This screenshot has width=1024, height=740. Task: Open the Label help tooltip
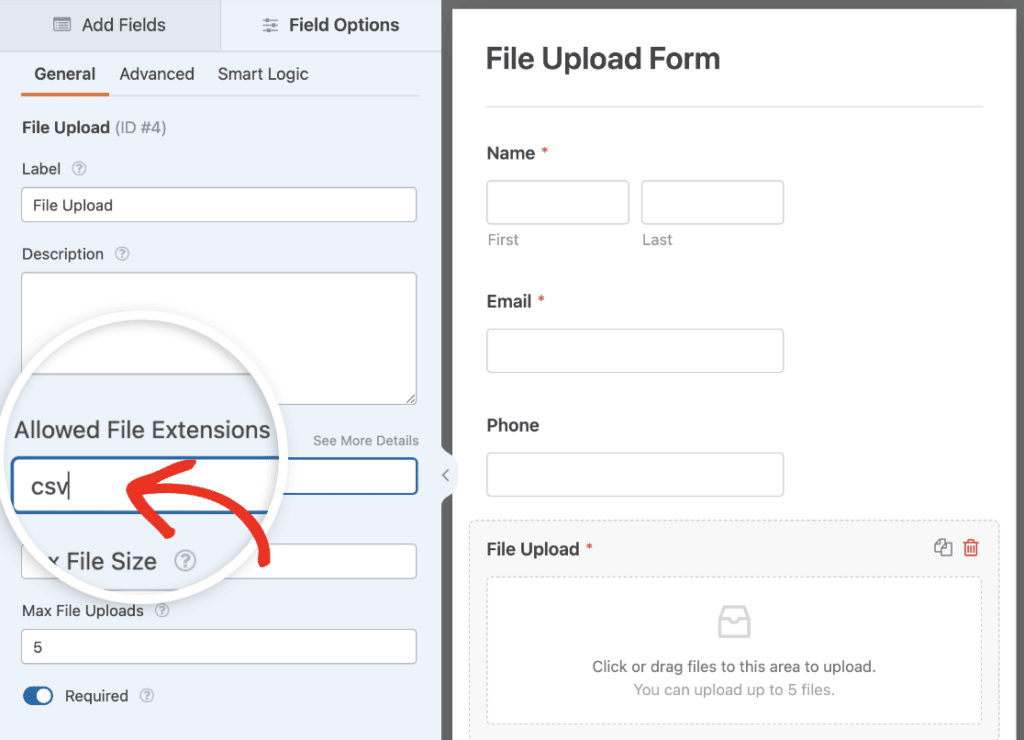79,168
